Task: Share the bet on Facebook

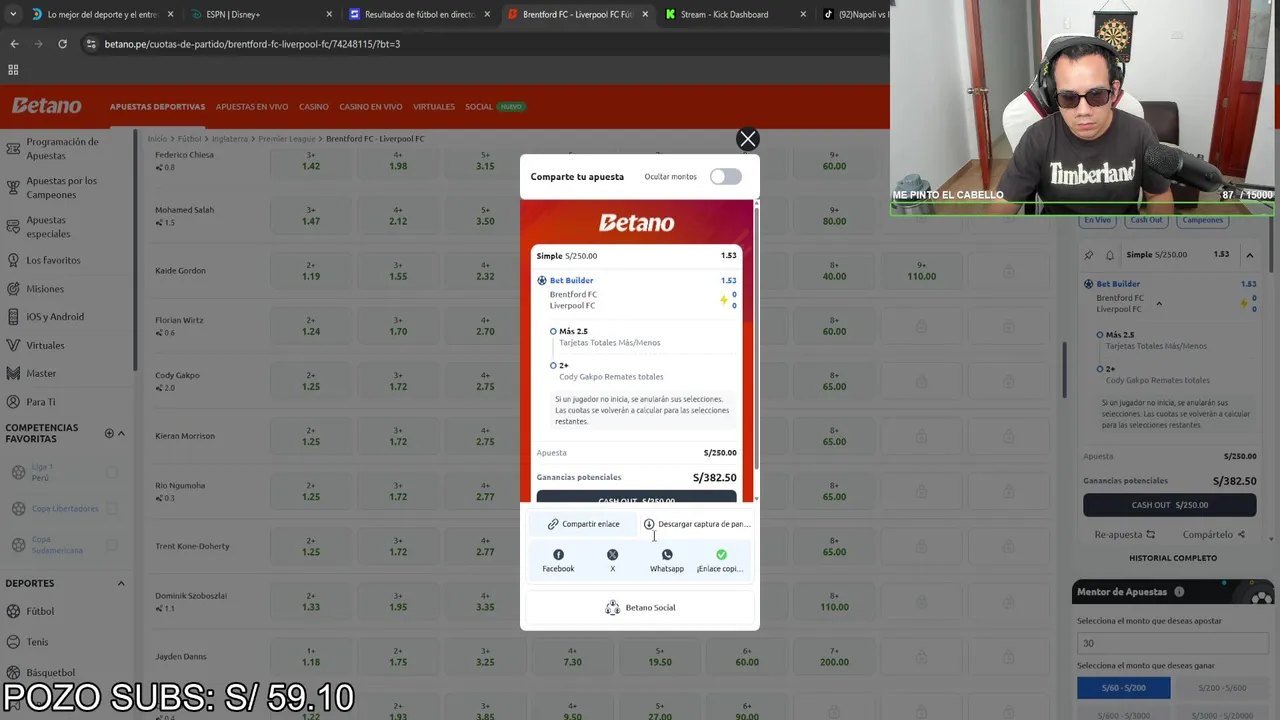Action: [558, 561]
